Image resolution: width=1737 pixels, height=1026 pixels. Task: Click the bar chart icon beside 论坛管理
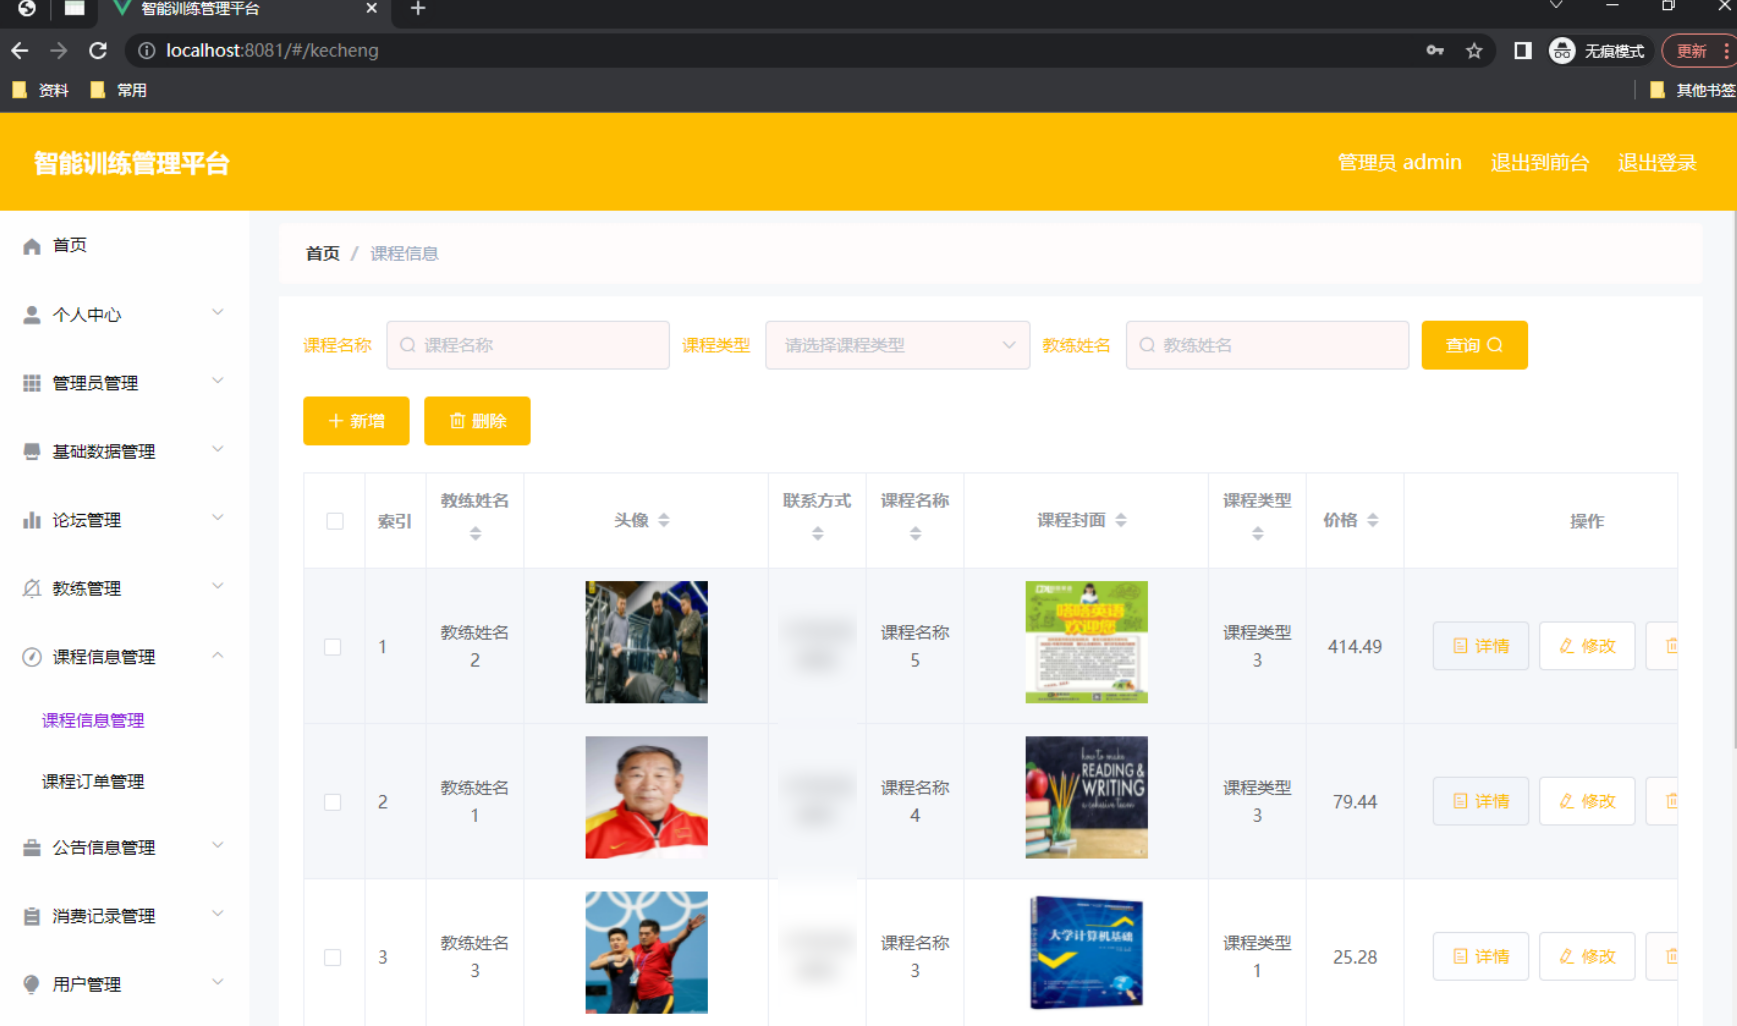tap(32, 520)
